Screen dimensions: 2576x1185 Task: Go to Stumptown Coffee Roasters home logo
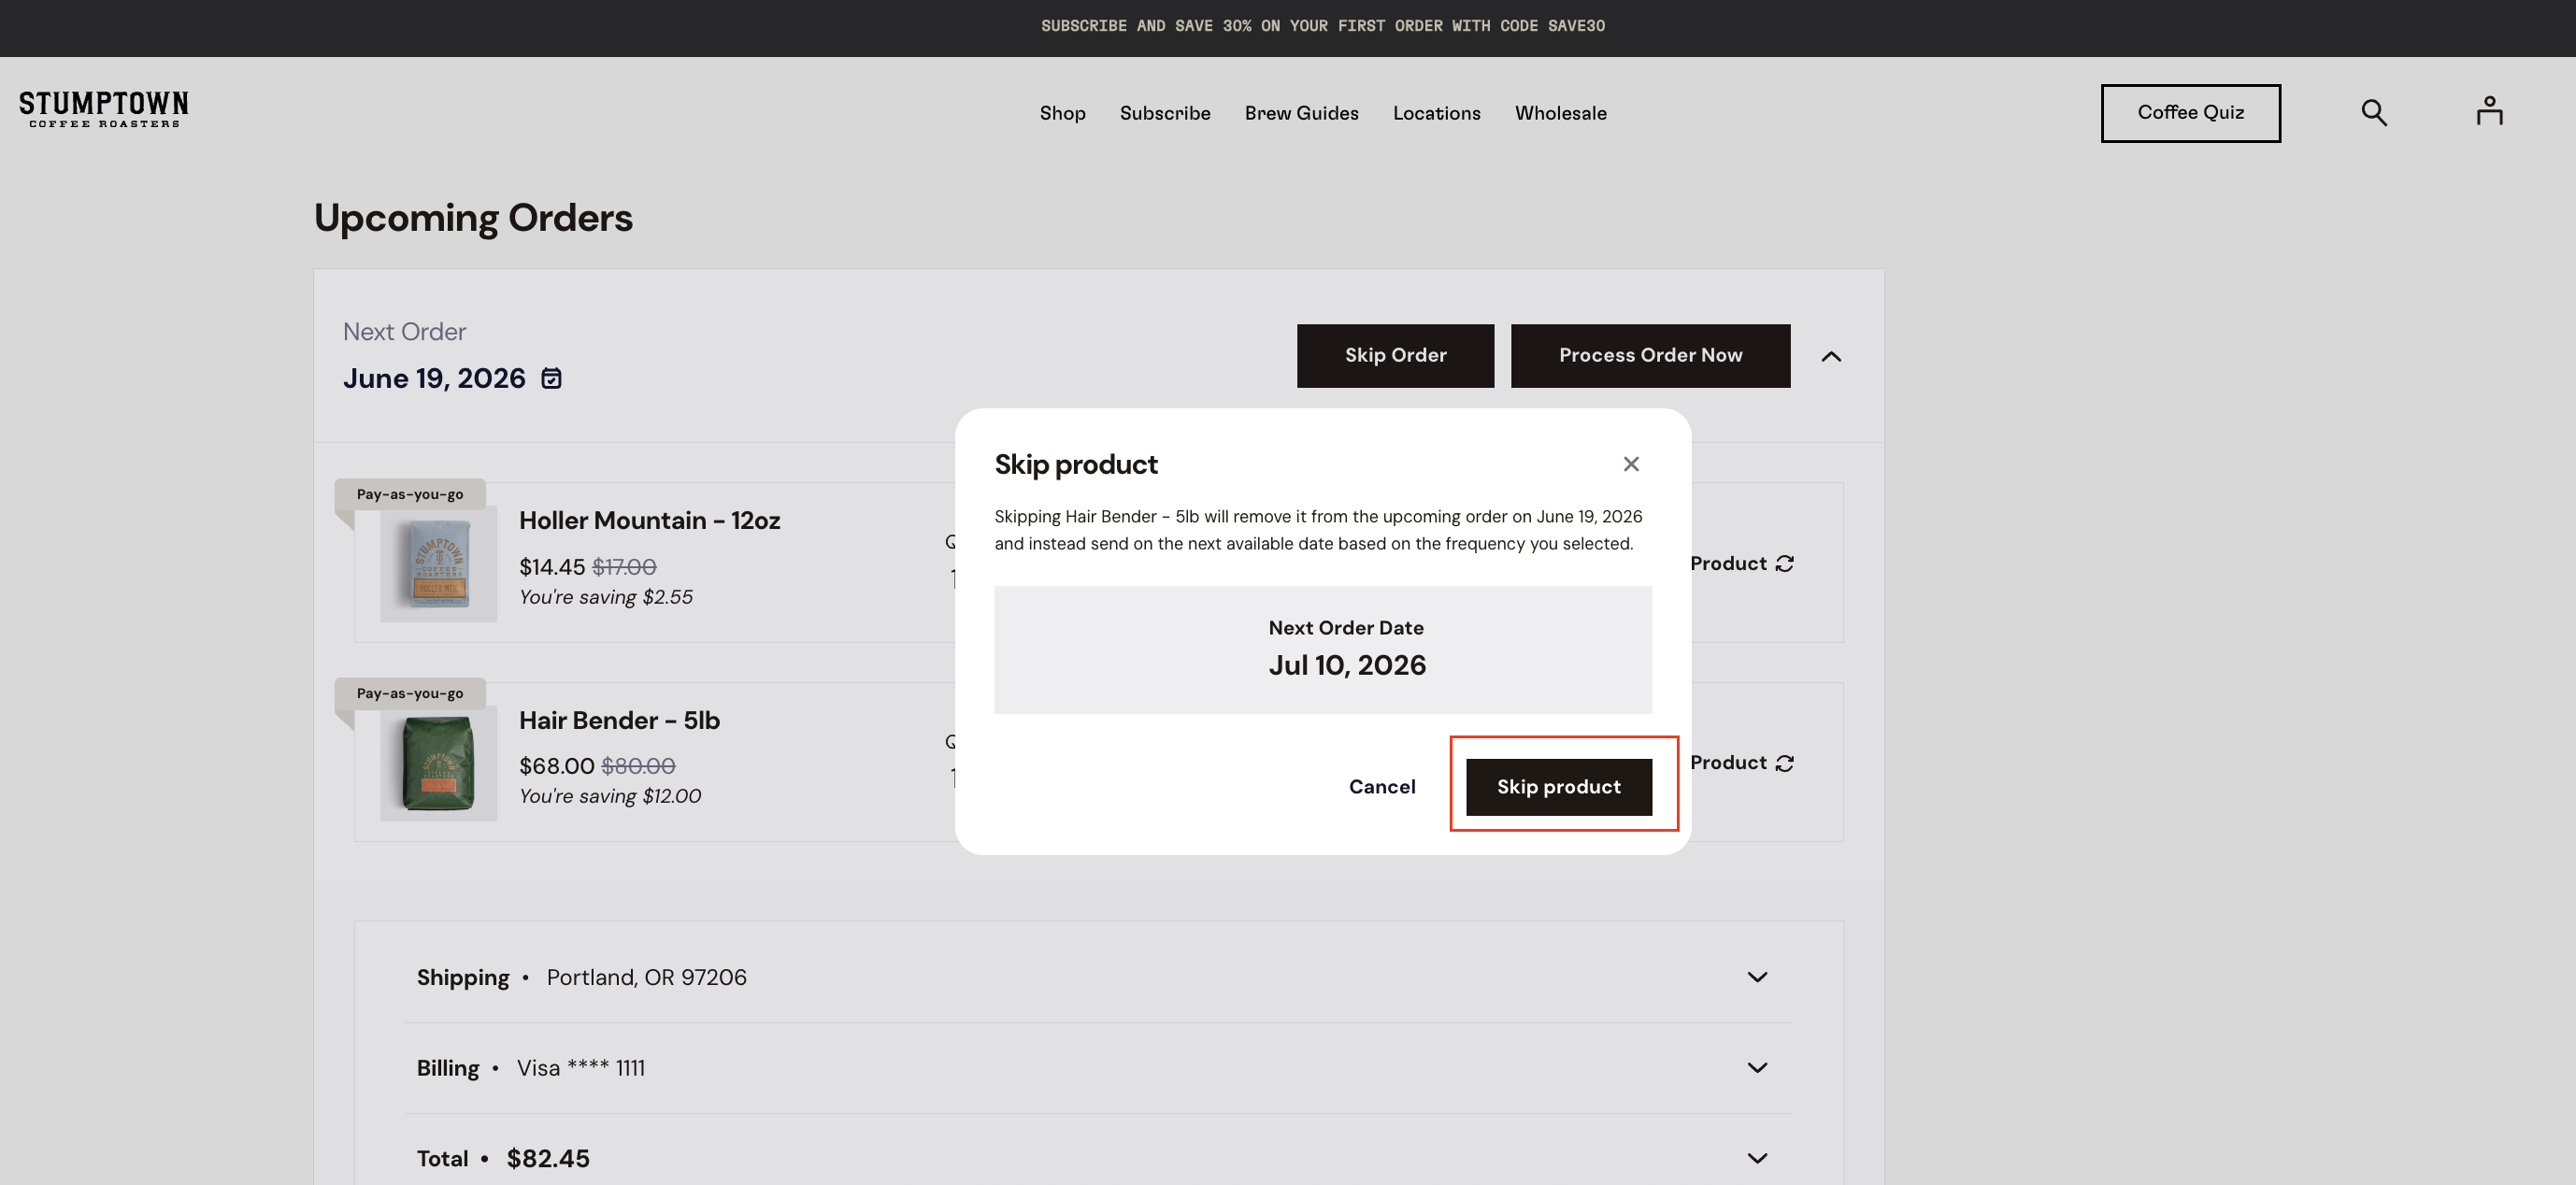tap(104, 109)
